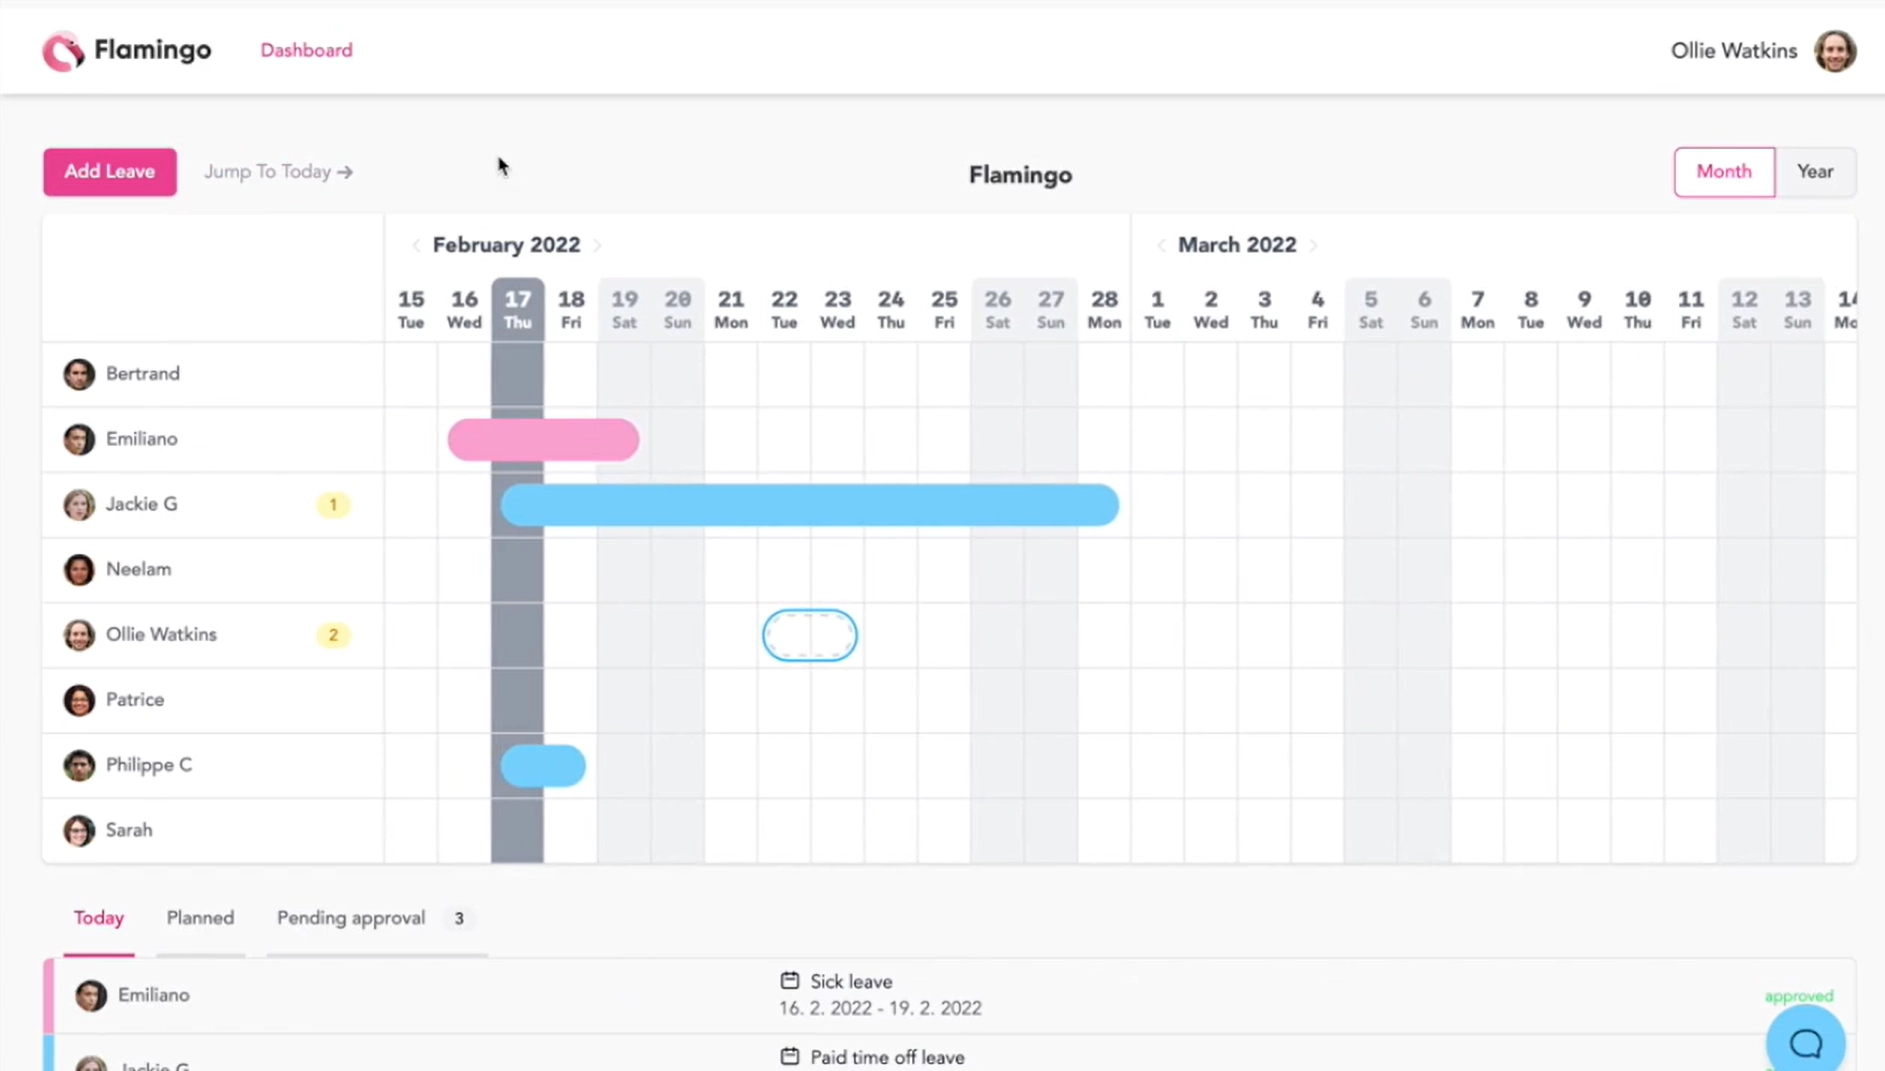1885x1071 pixels.
Task: Select the highlighted 17 Thu date header
Action: tap(517, 309)
